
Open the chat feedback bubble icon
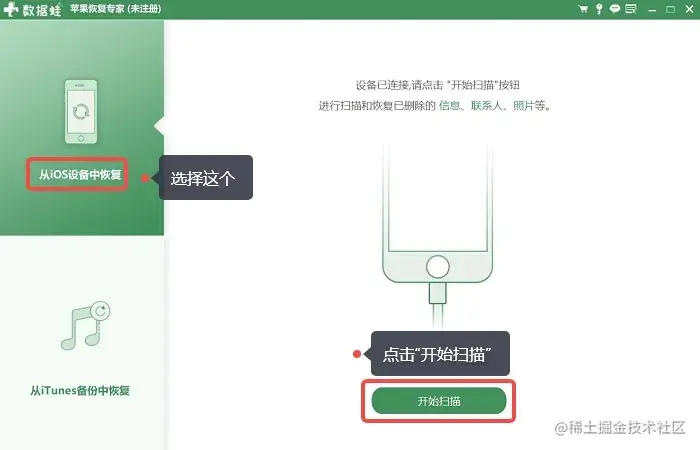point(615,9)
